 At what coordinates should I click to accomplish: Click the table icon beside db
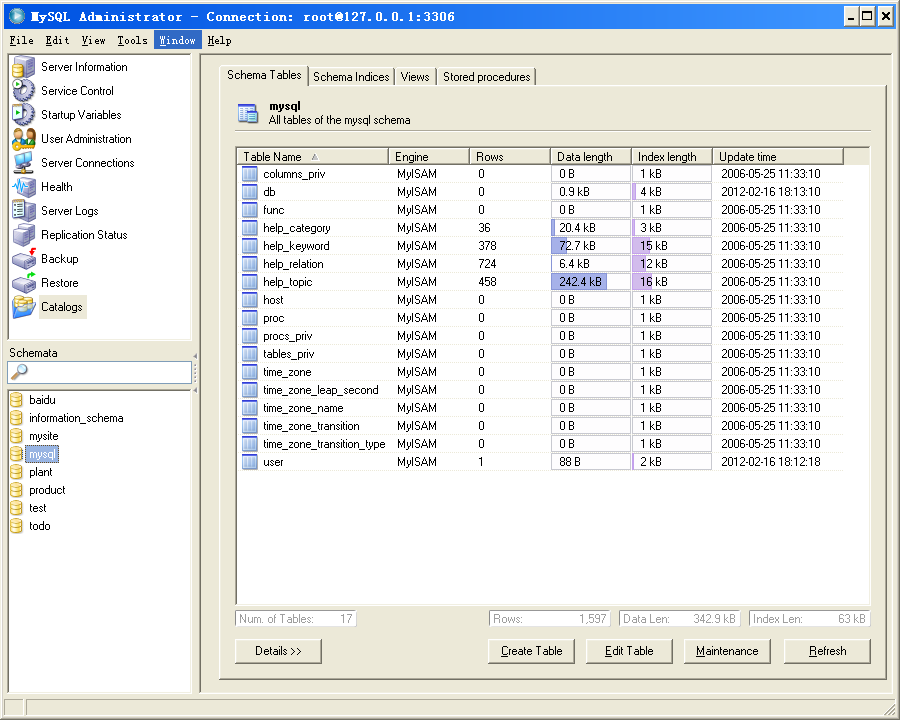(250, 192)
